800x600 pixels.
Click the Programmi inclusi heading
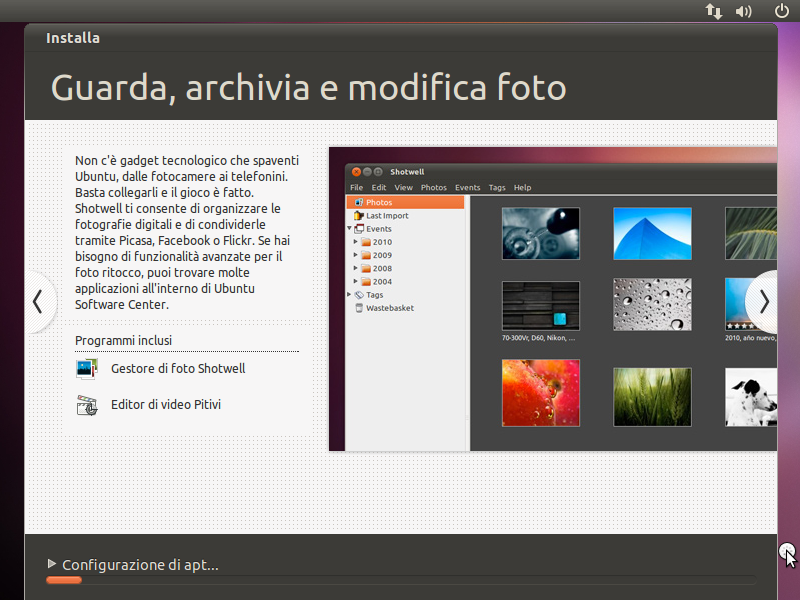pos(123,340)
